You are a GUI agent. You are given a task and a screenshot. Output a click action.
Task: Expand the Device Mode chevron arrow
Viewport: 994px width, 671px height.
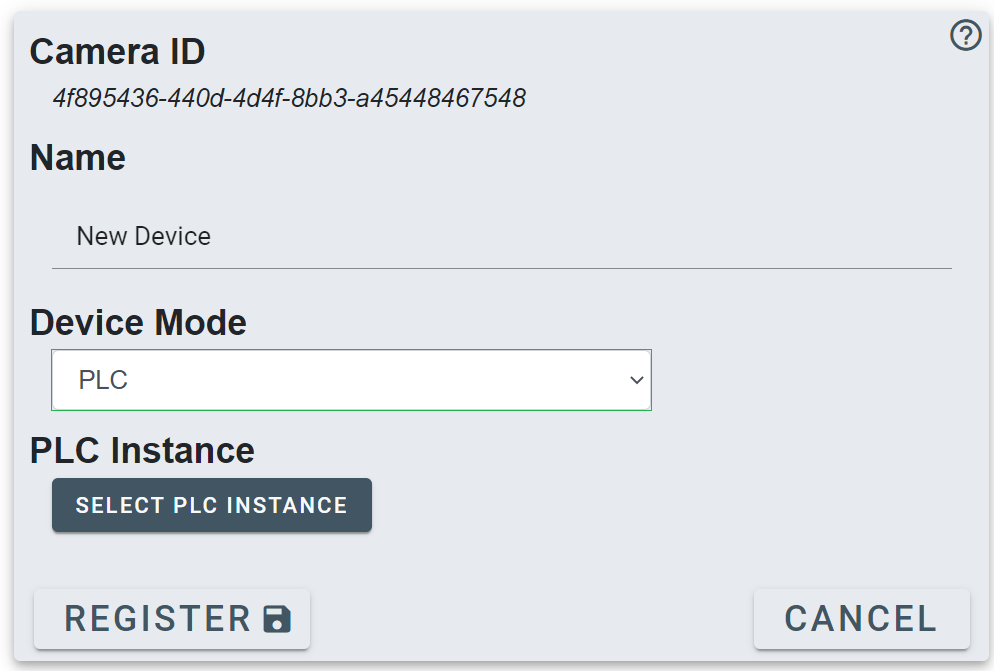(x=636, y=380)
